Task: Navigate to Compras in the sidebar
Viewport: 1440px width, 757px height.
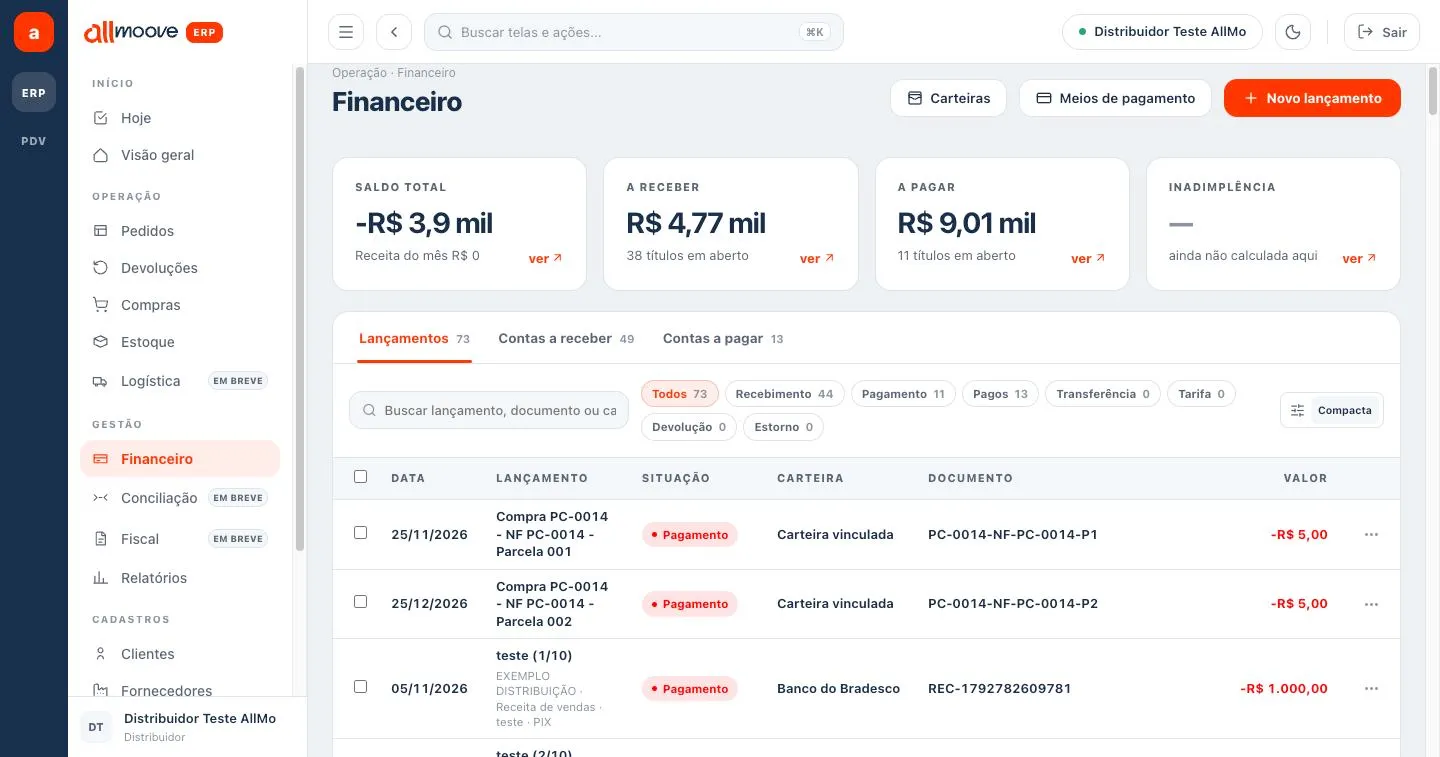Action: [180, 305]
